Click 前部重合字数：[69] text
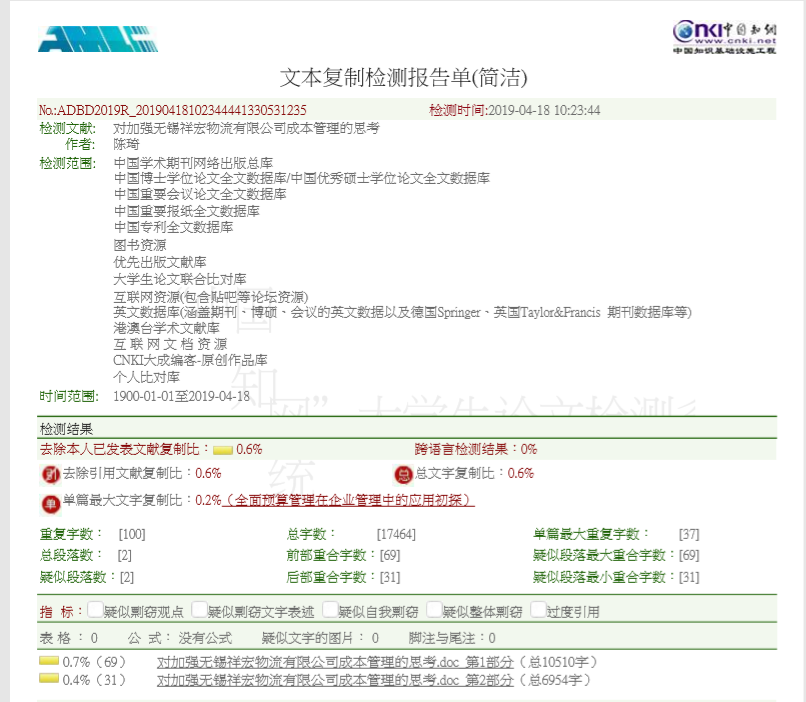This screenshot has height=702, width=806. [x=343, y=556]
